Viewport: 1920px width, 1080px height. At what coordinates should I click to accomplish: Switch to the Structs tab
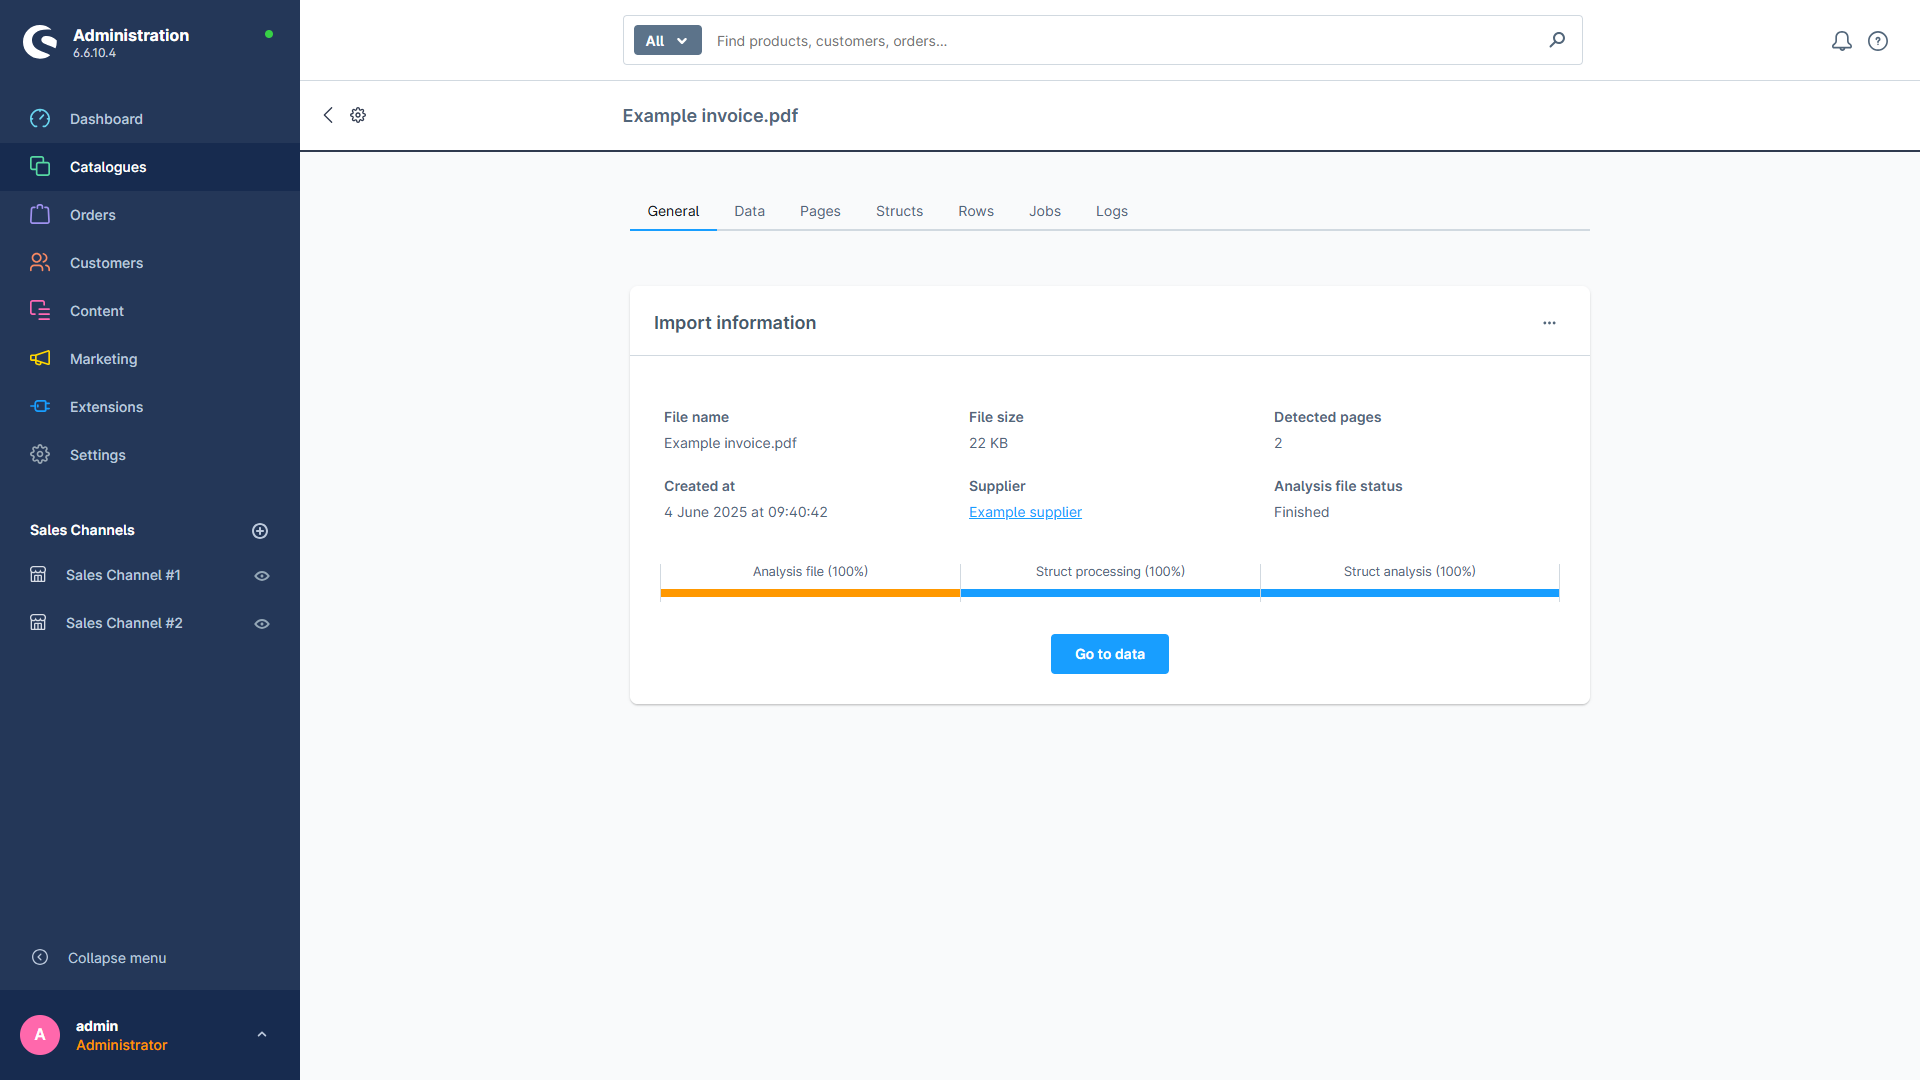tap(899, 211)
